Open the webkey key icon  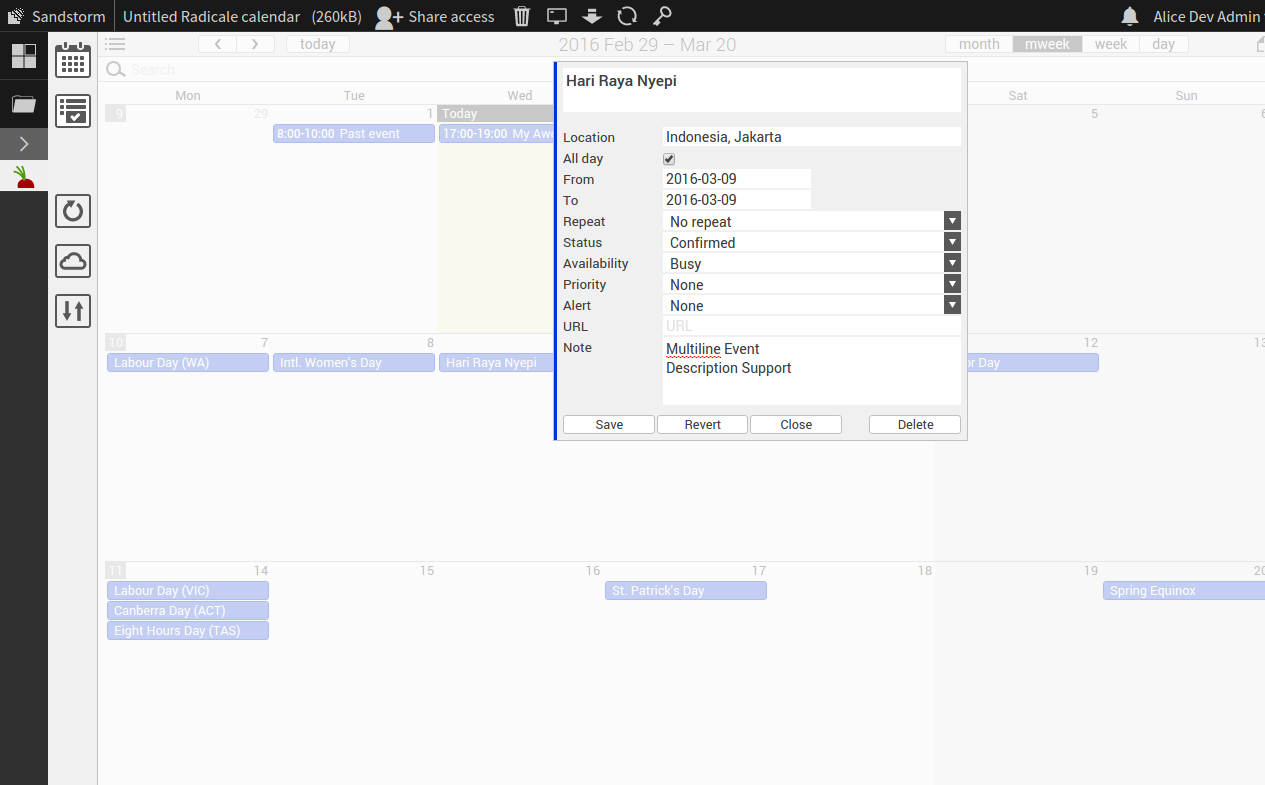(662, 16)
